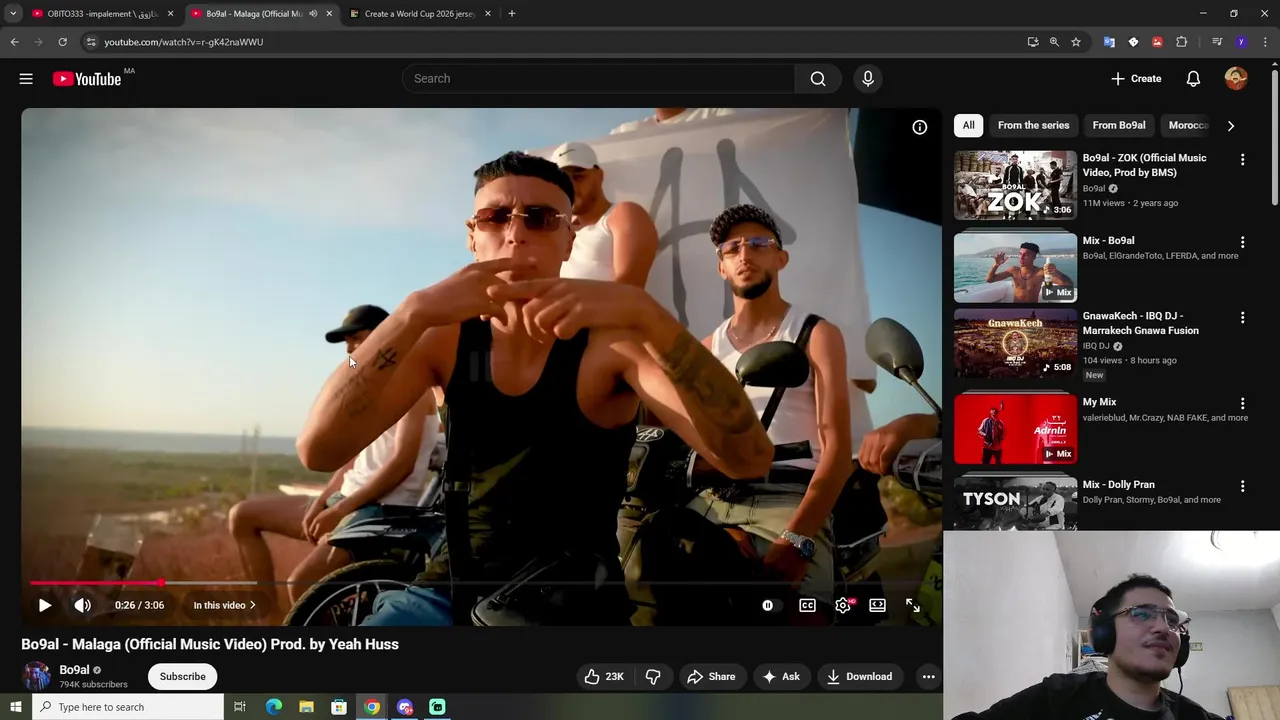
Task: Show video info card icon
Action: pos(919,127)
